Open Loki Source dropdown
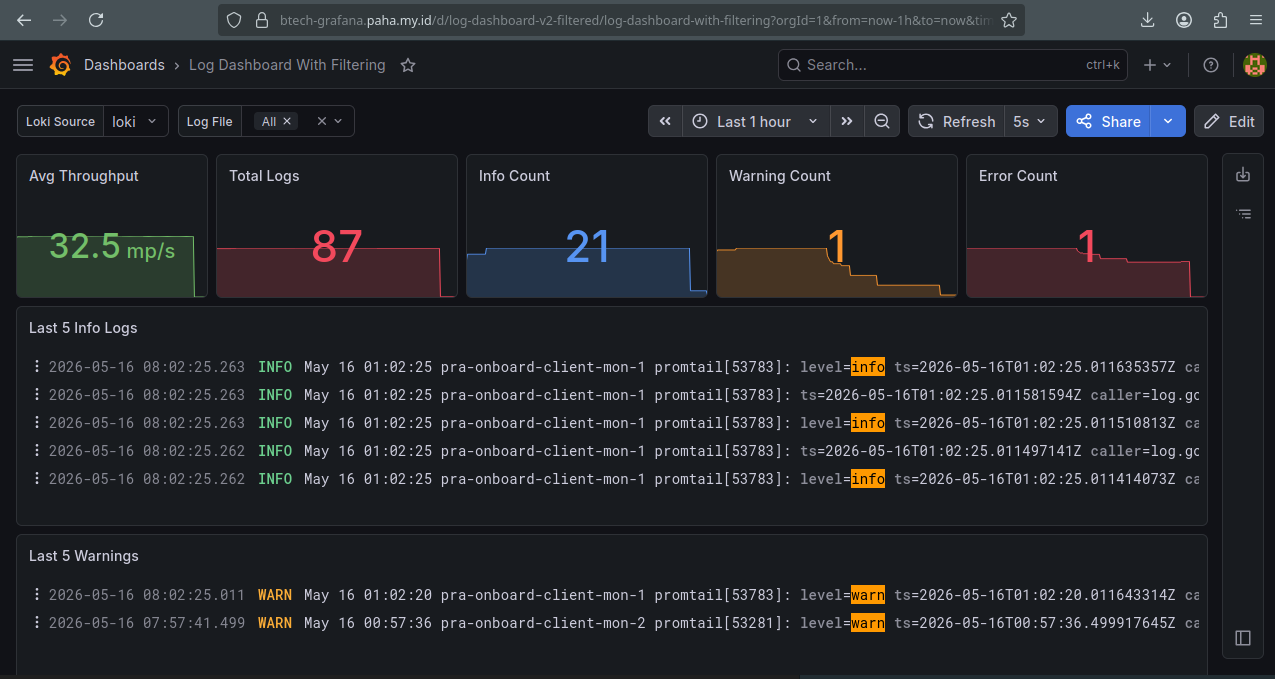This screenshot has height=679, width=1275. [x=135, y=121]
